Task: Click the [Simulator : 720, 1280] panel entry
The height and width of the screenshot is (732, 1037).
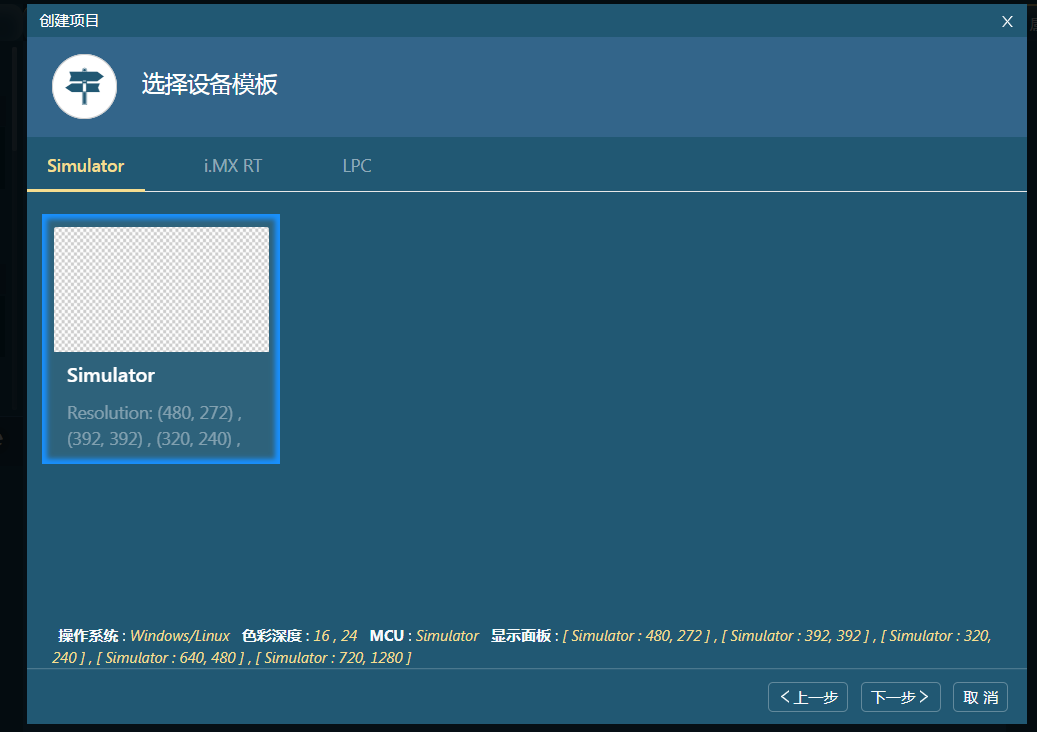Action: click(x=333, y=658)
